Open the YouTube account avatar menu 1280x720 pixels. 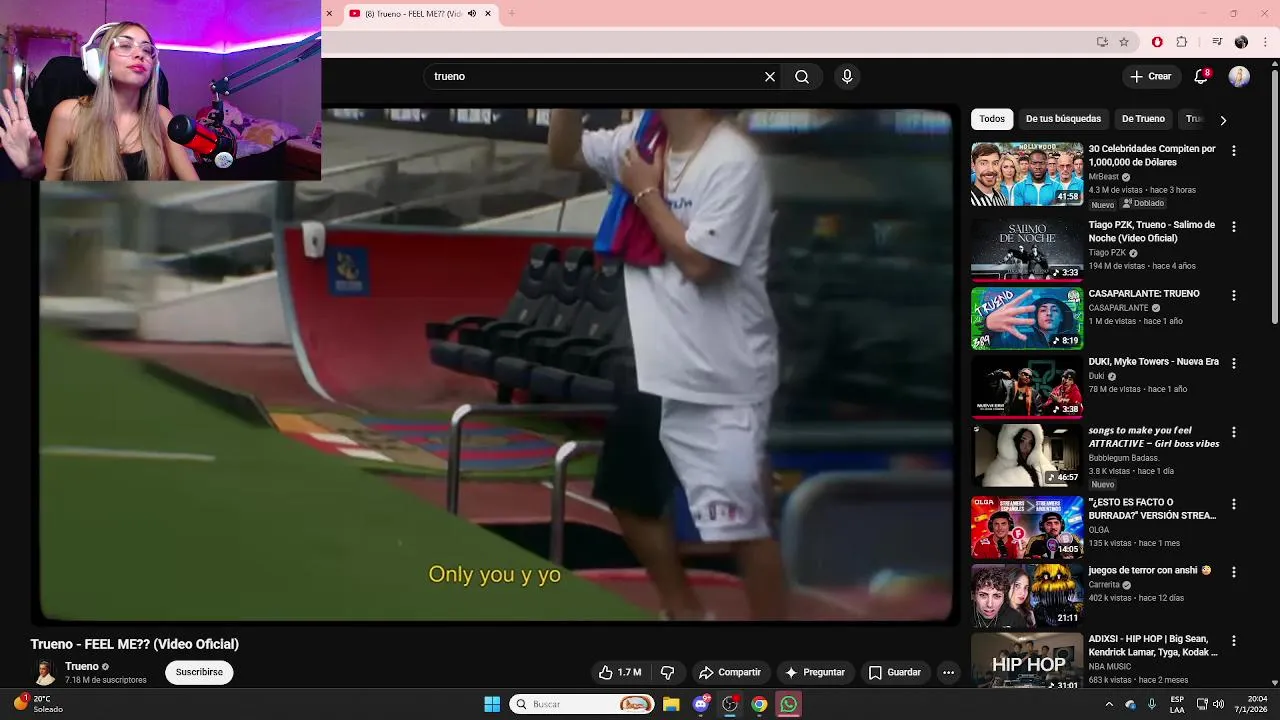[x=1239, y=76]
